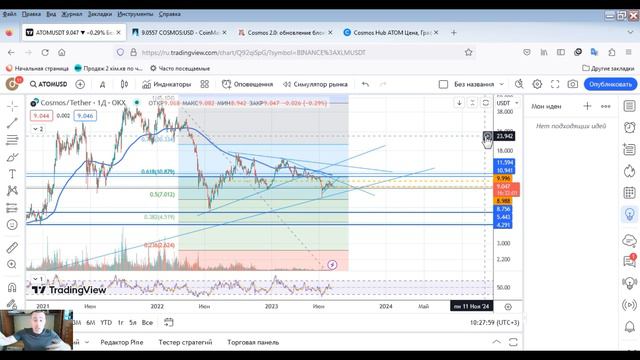Open the emoji icons tool

pyautogui.click(x=12, y=225)
